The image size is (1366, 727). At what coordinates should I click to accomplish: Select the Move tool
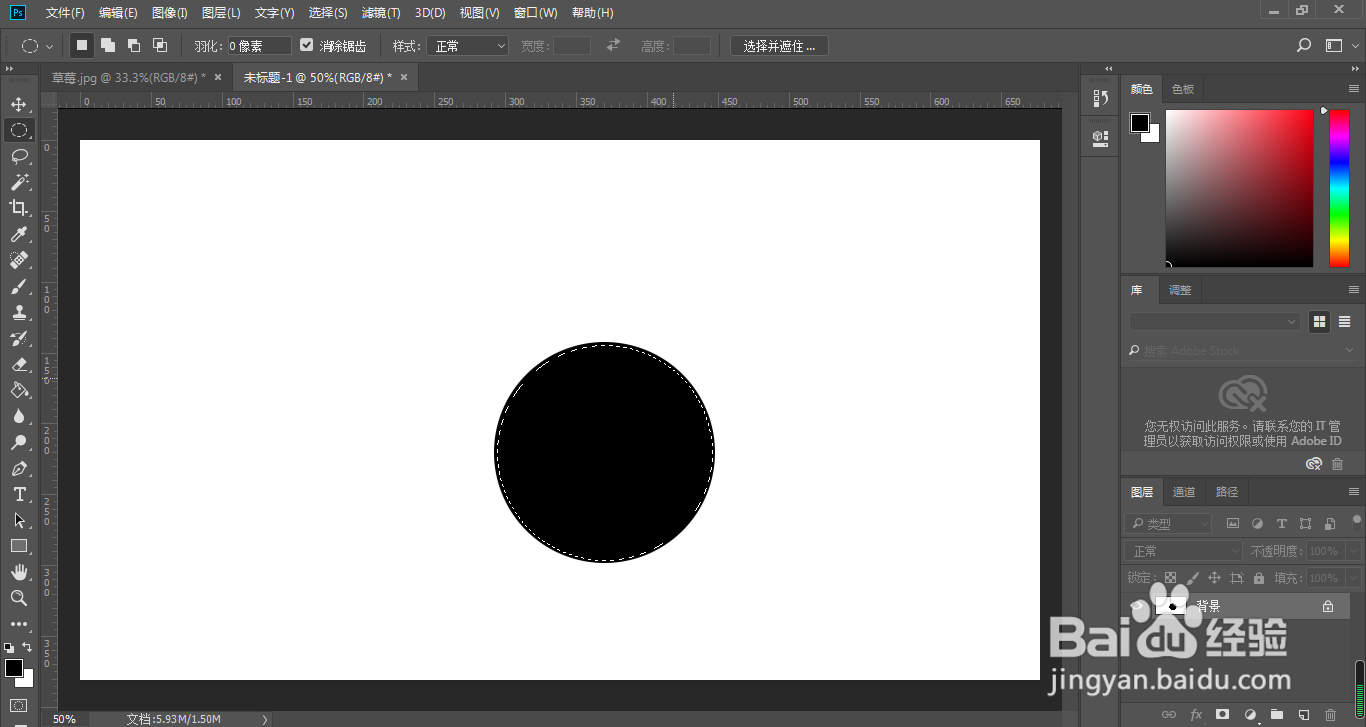click(x=18, y=104)
